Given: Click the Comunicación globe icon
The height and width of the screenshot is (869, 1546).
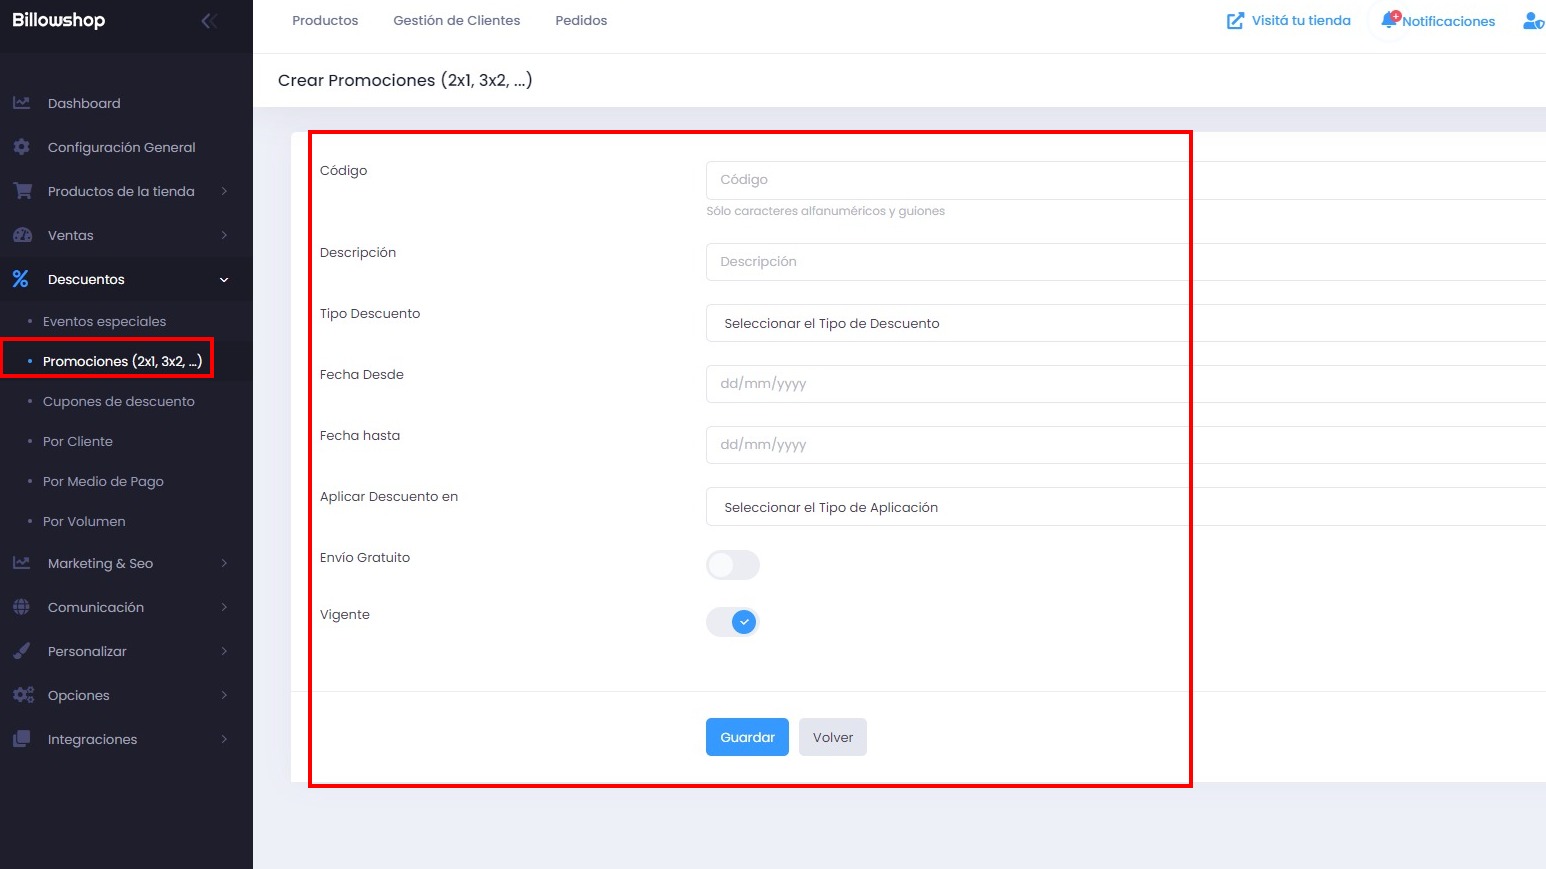Looking at the screenshot, I should pyautogui.click(x=21, y=607).
